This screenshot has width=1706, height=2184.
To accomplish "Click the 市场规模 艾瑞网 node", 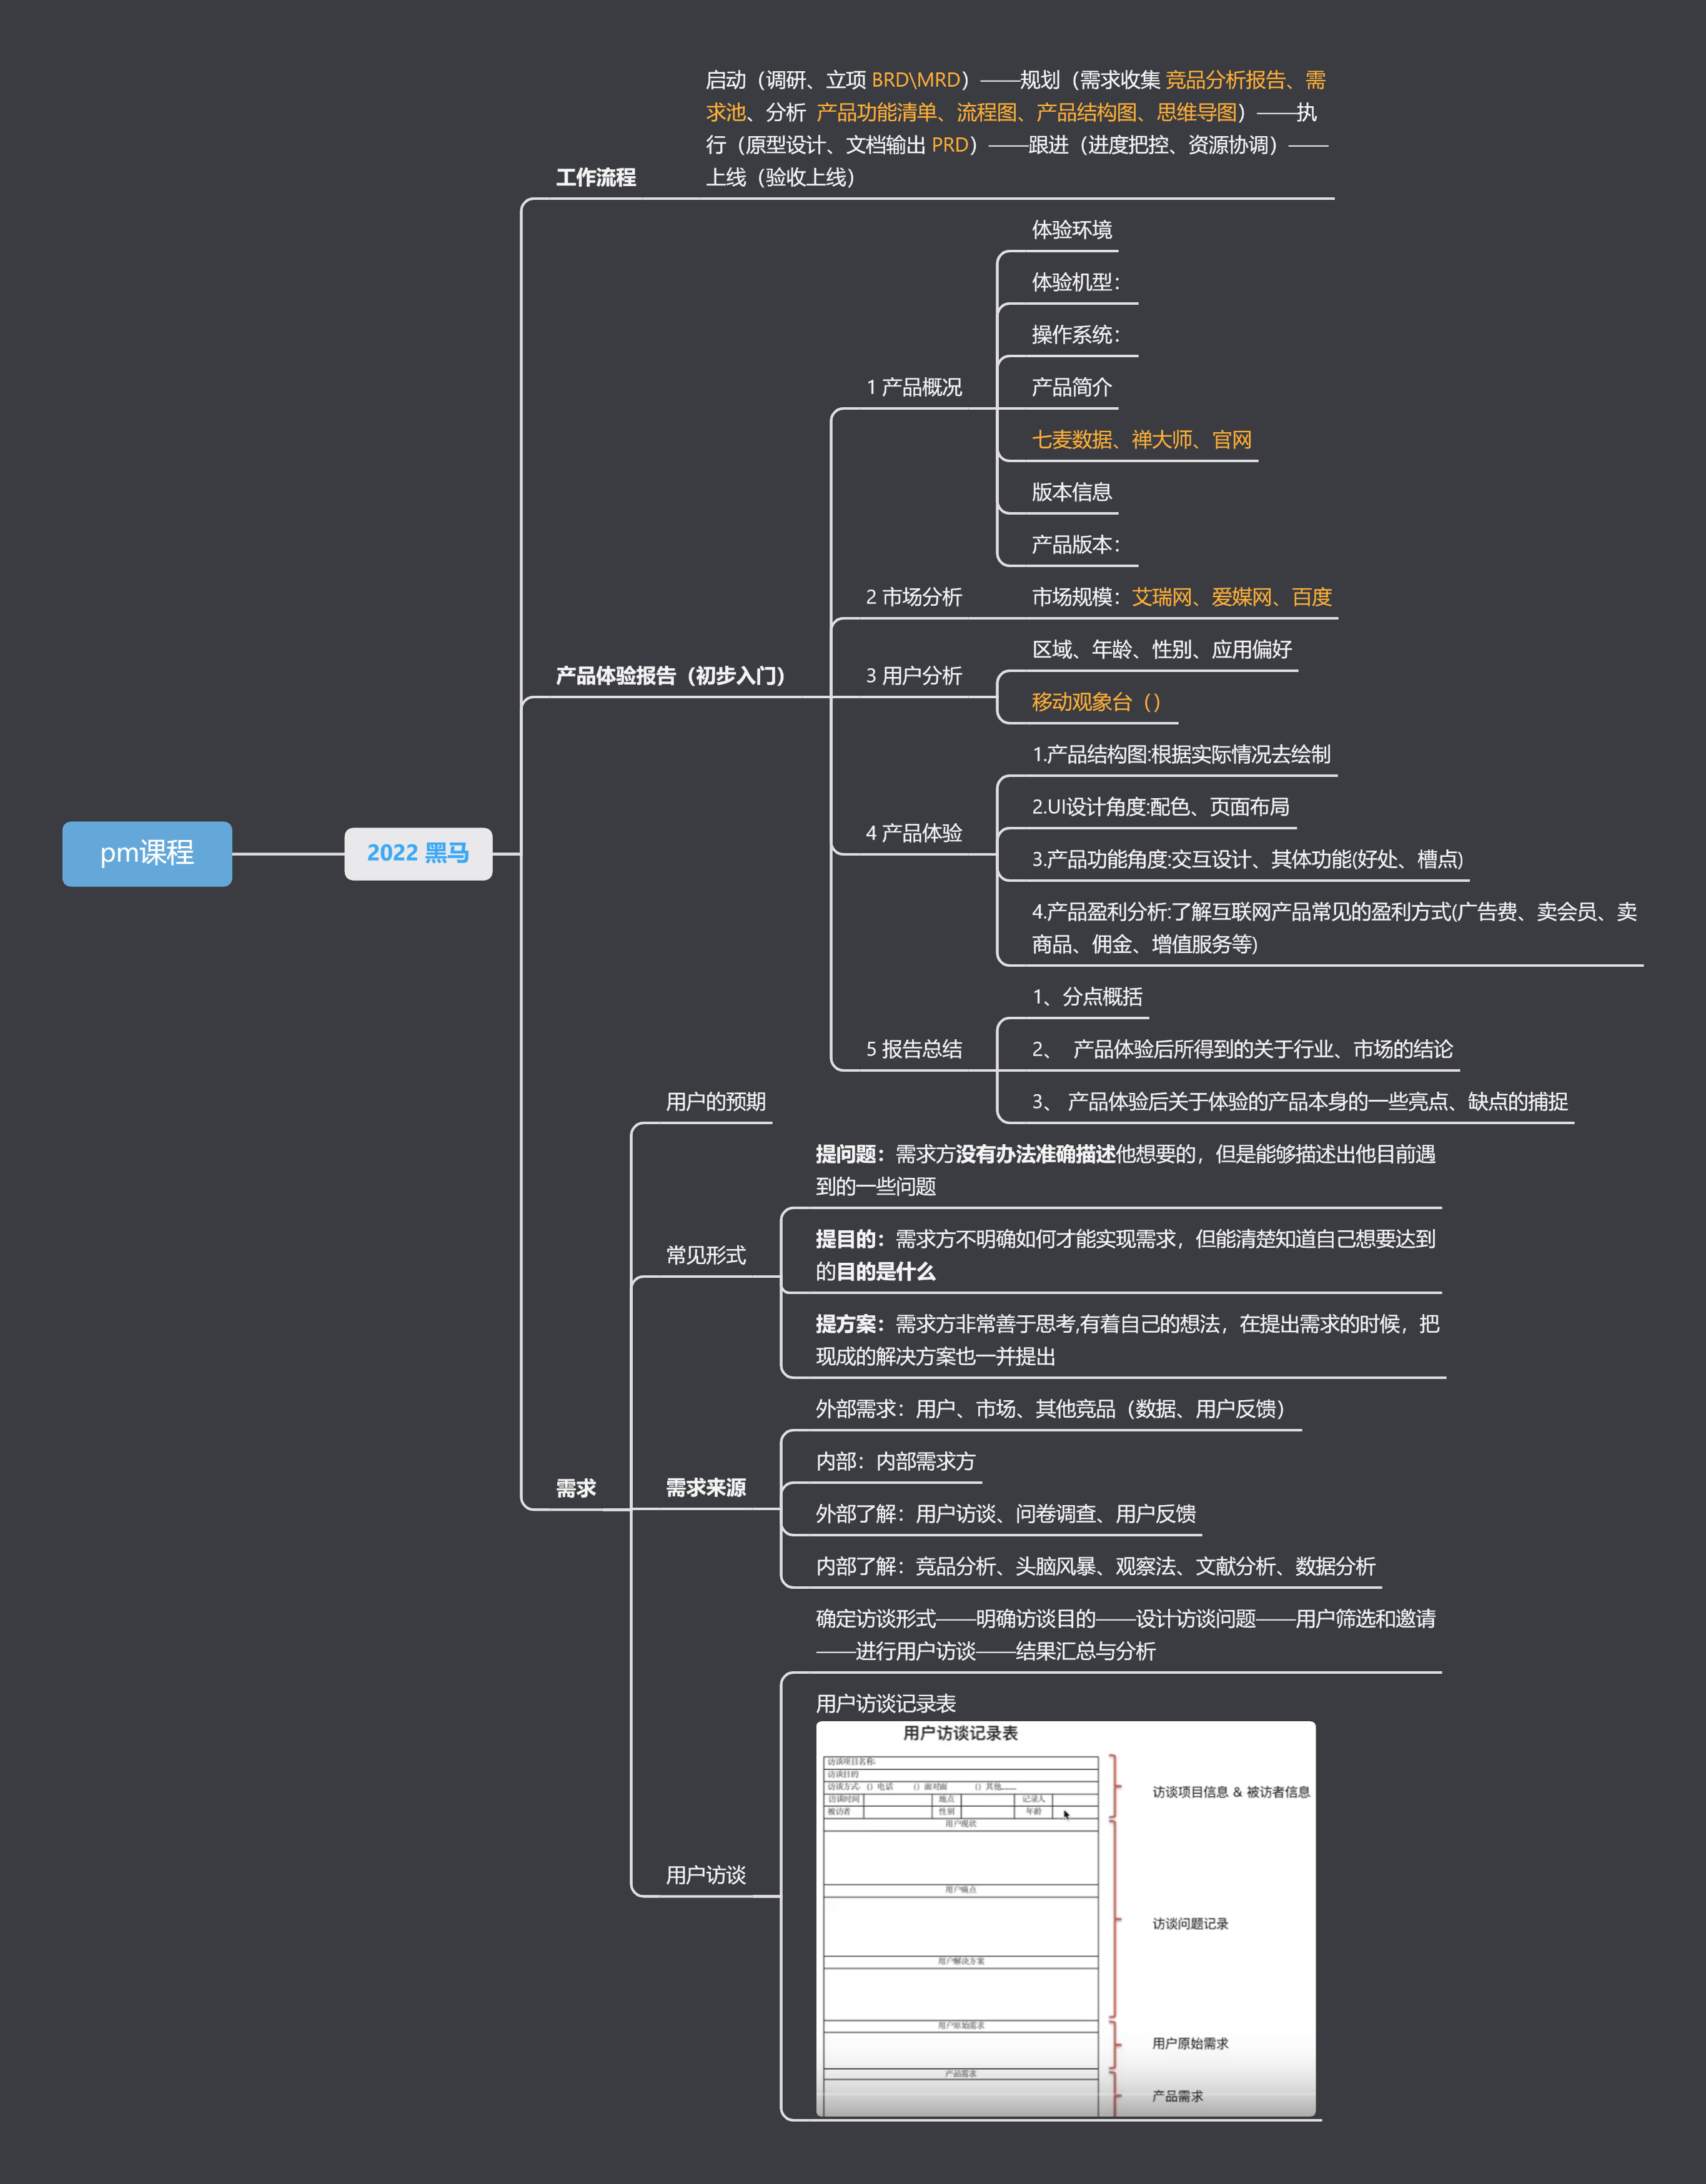I will point(1182,597).
